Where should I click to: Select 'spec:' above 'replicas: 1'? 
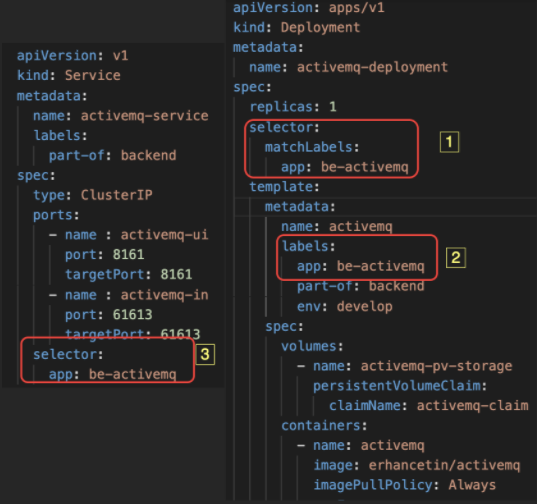(252, 87)
